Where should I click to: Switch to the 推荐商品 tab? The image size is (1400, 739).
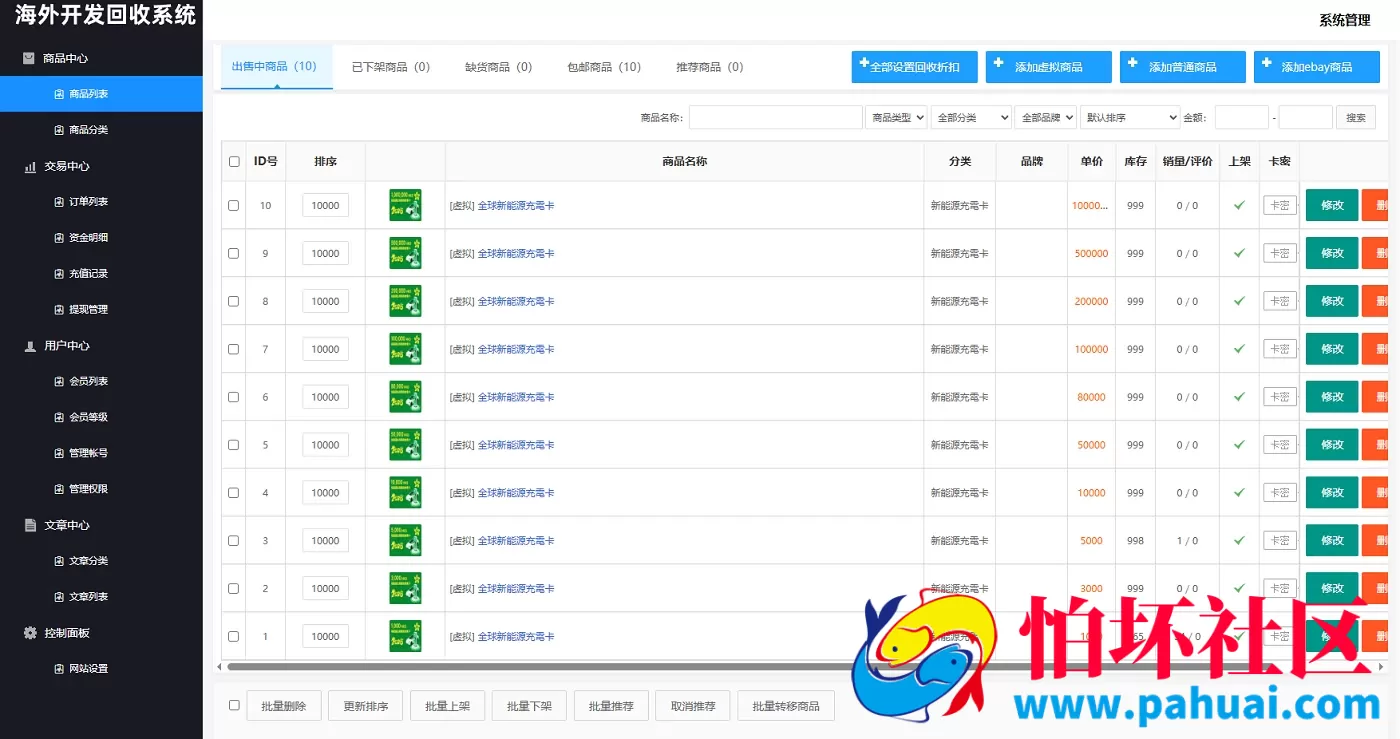710,67
